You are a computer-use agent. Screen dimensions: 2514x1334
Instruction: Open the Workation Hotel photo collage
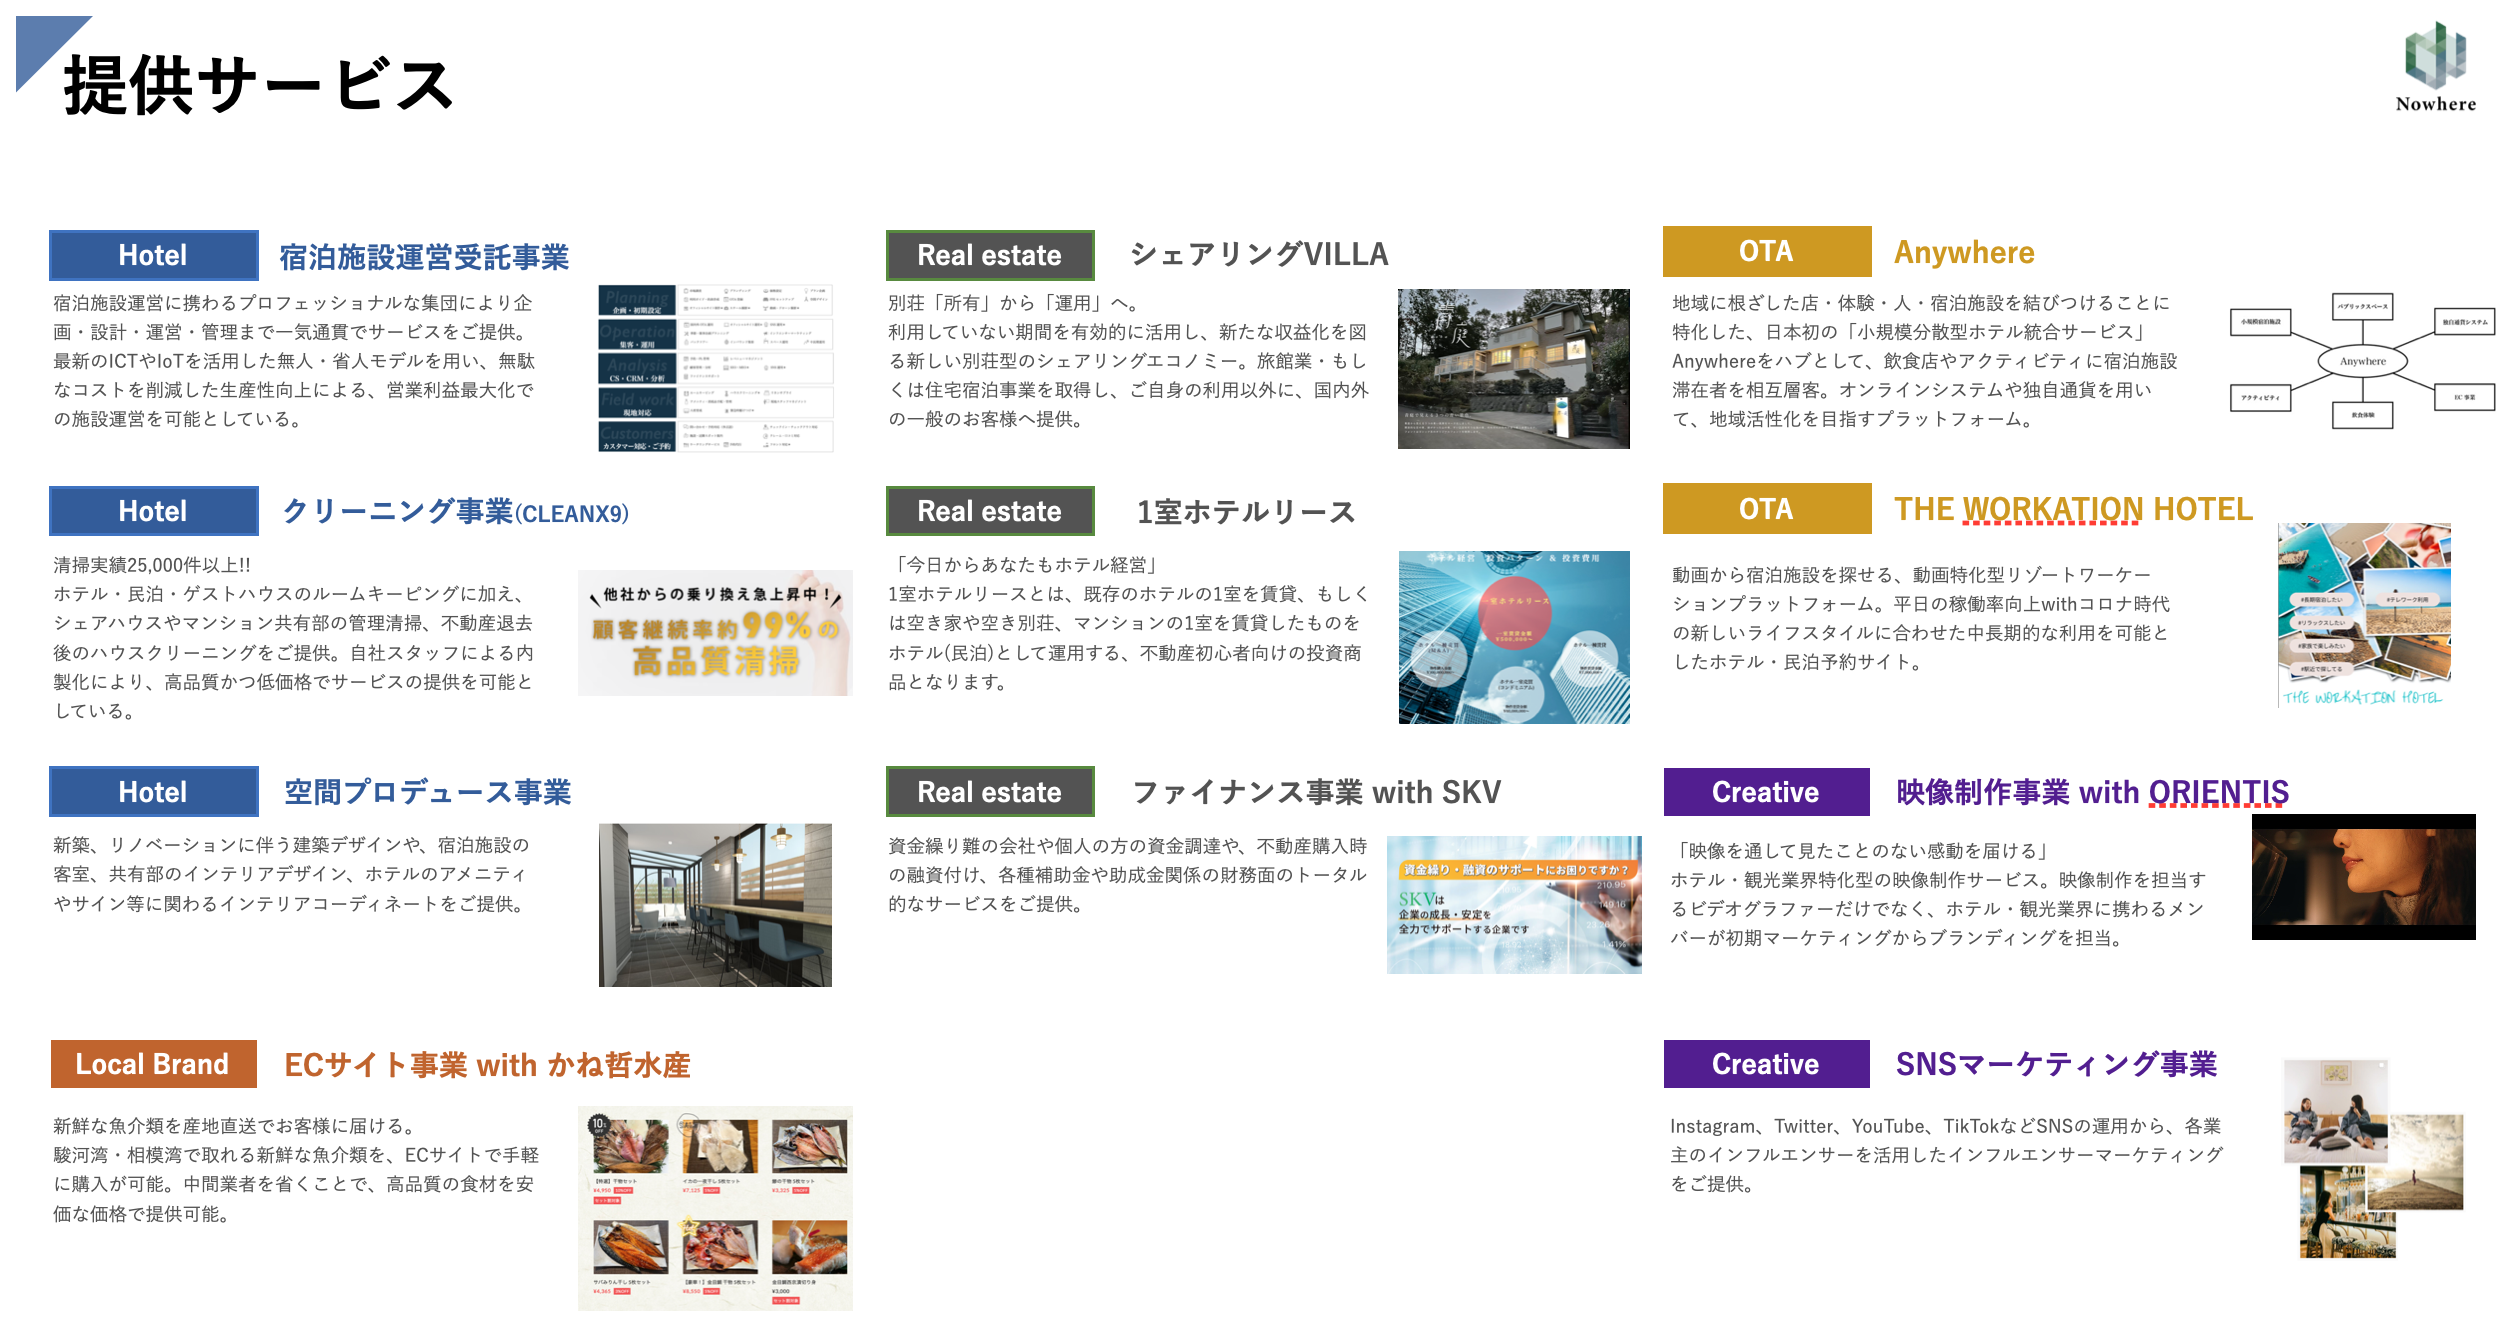click(x=2364, y=614)
